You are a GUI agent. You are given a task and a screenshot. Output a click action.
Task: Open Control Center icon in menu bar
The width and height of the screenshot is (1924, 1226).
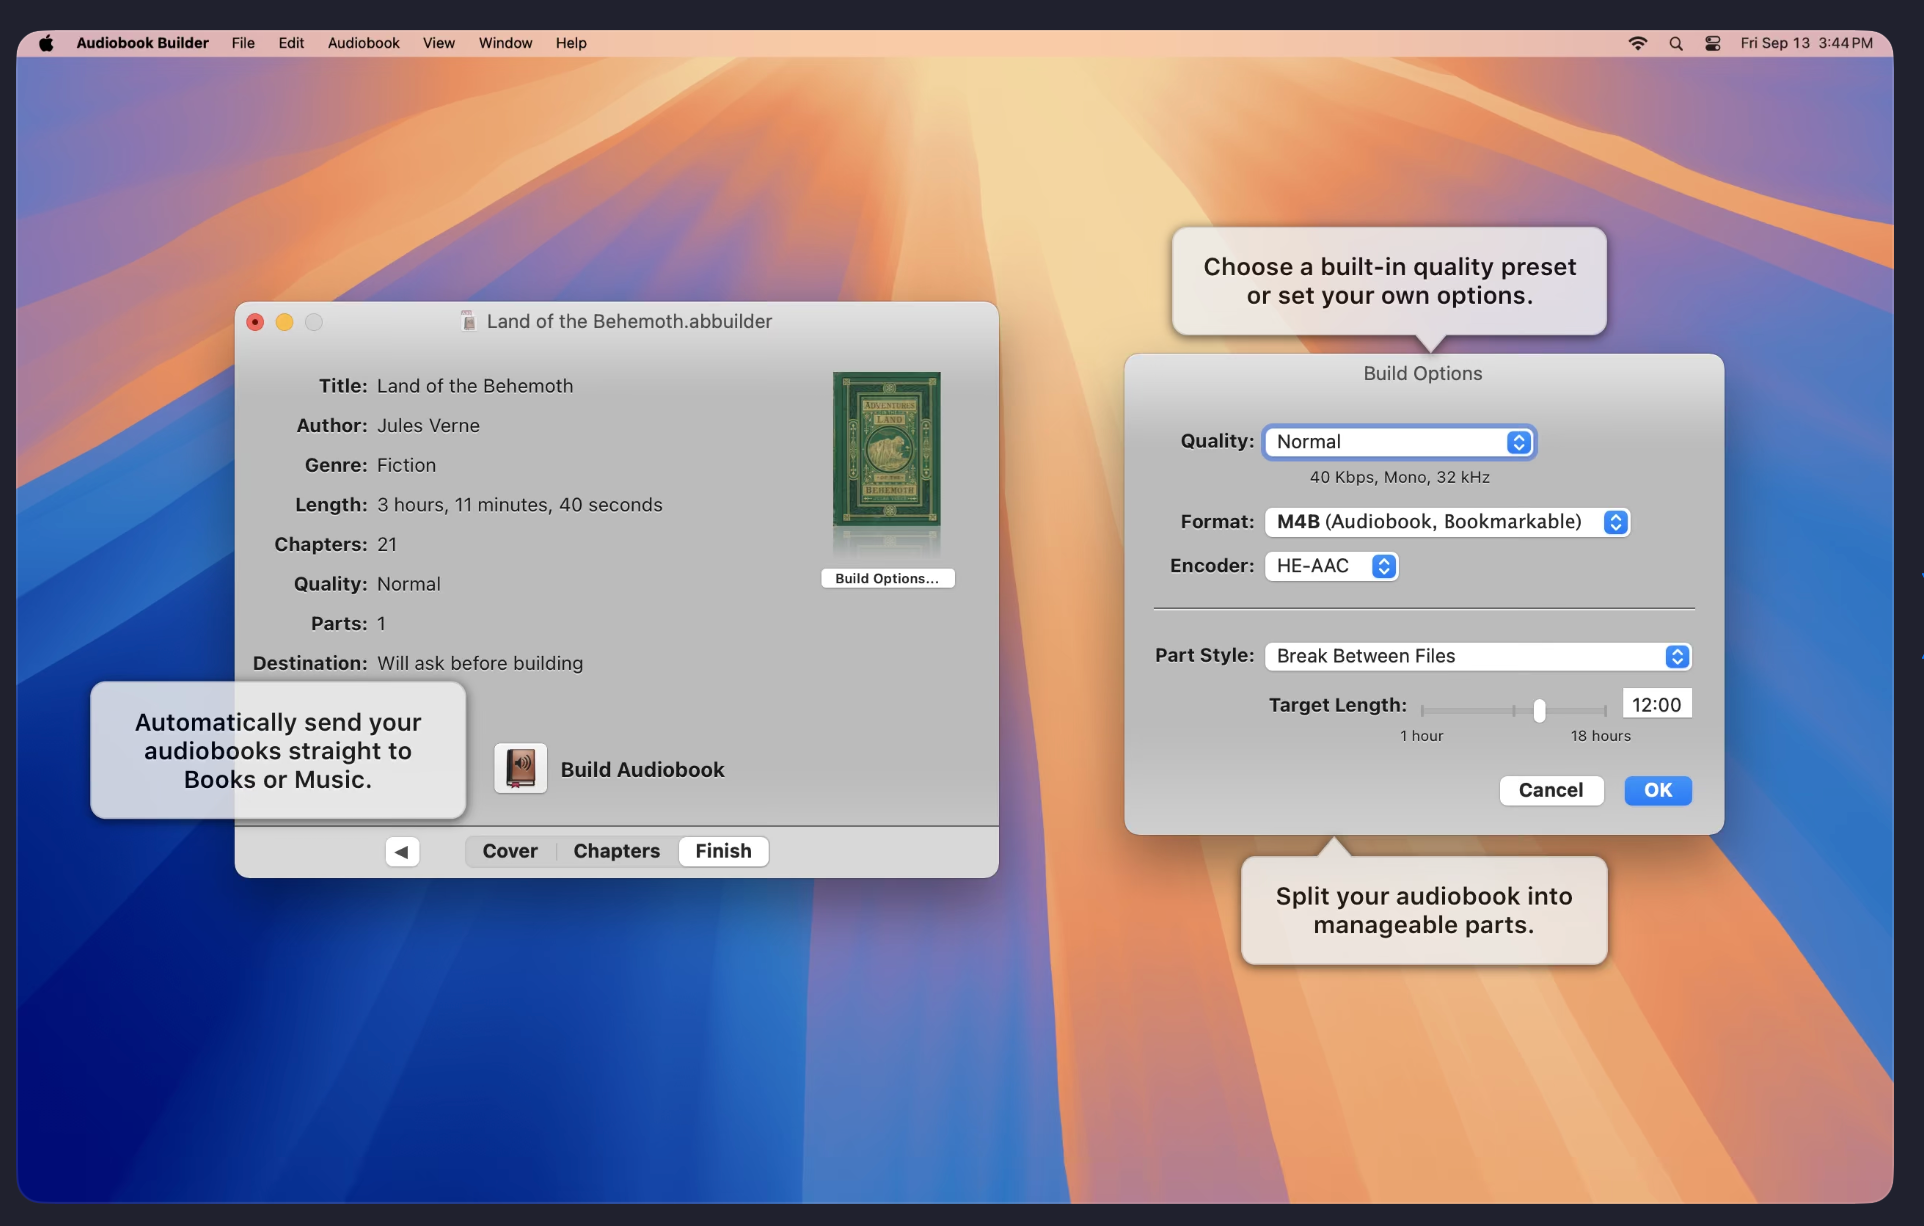1713,43
